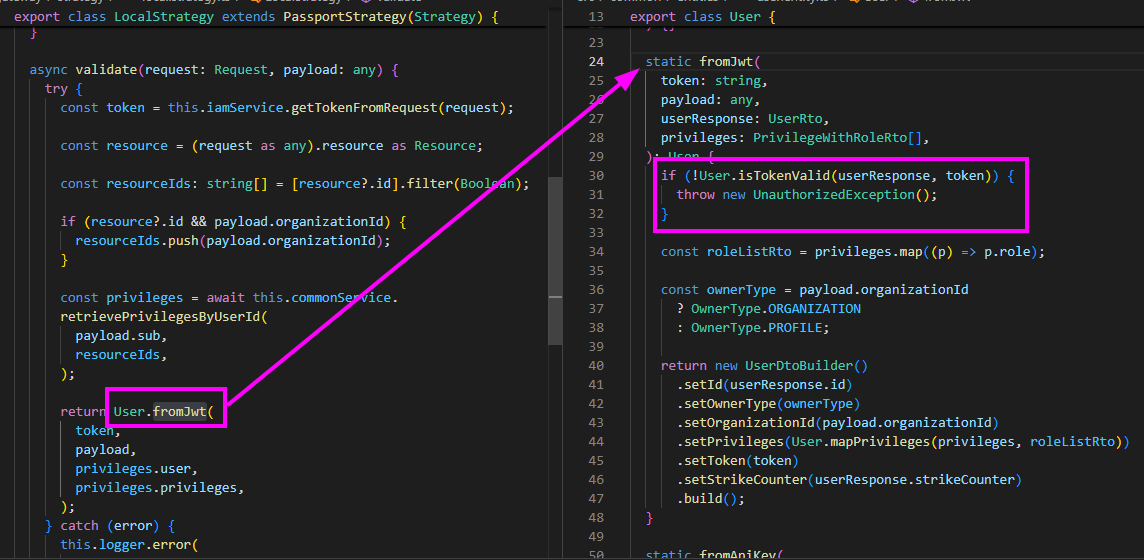Click the 'return User.fromJwt(' call in left editor

coord(136,411)
